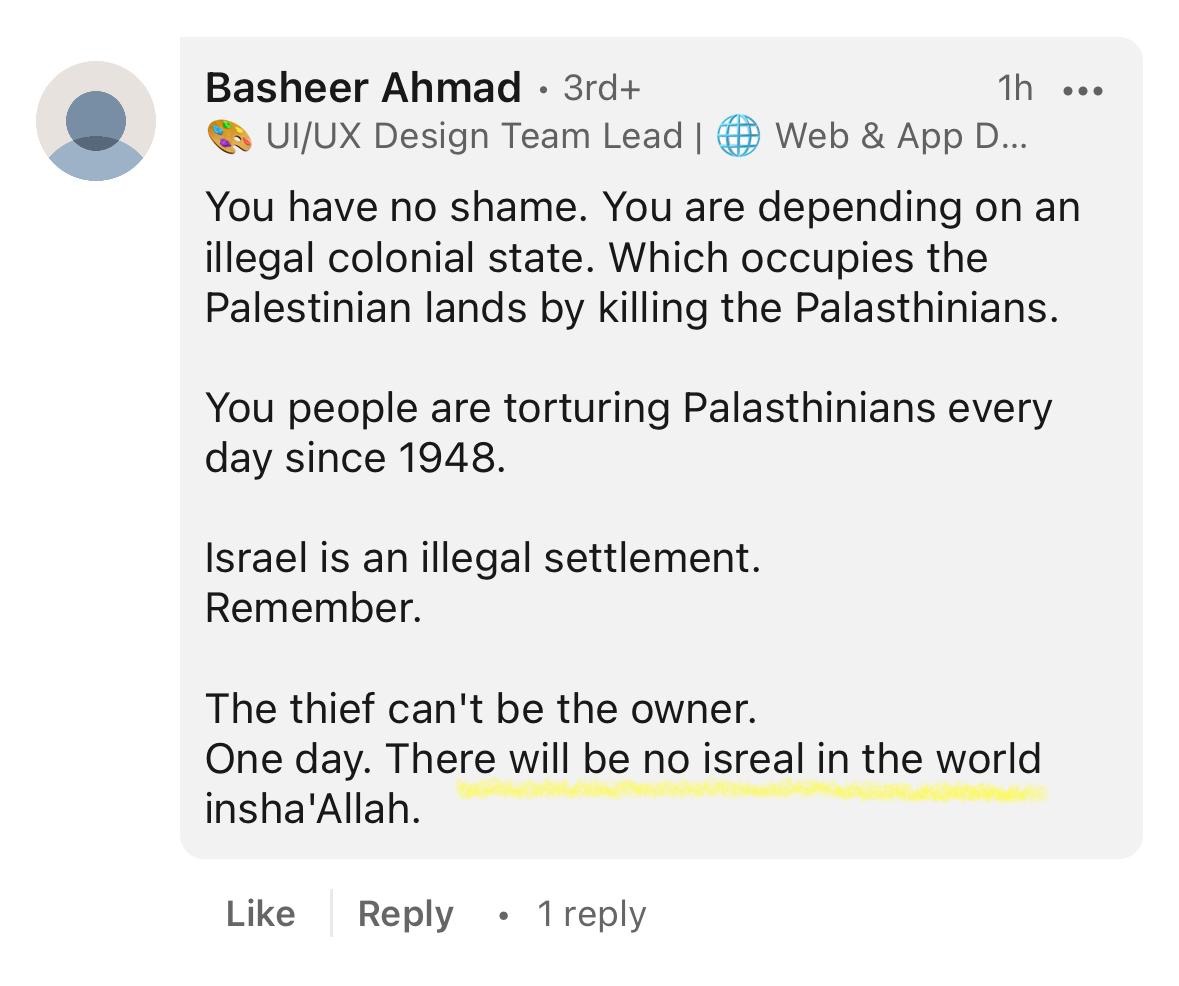Reply to Basheer Ahmad's comment

(405, 913)
